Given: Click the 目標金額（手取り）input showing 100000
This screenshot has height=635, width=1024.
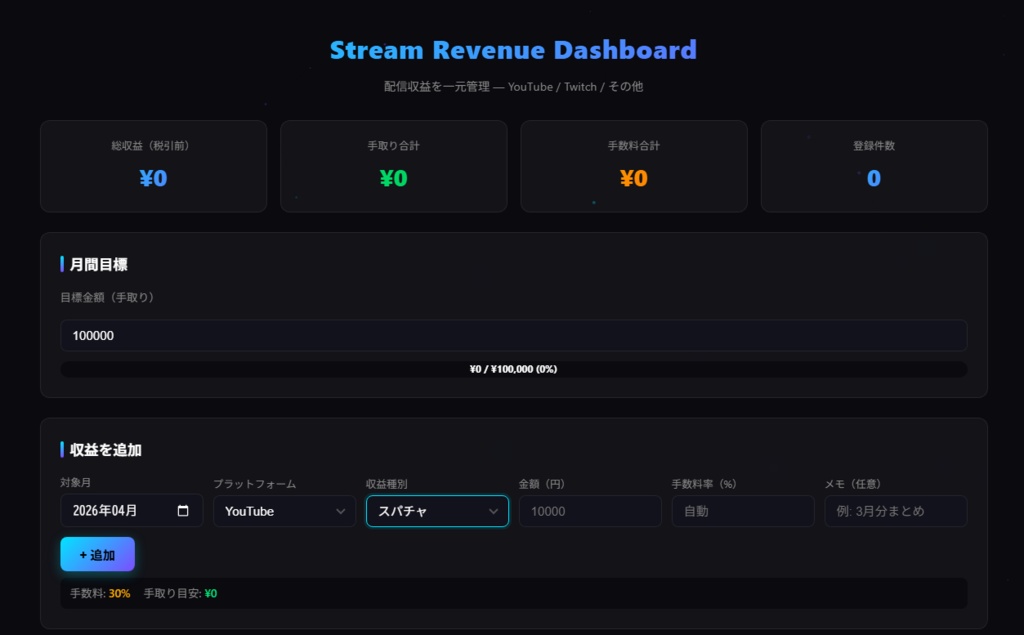Looking at the screenshot, I should tap(513, 335).
